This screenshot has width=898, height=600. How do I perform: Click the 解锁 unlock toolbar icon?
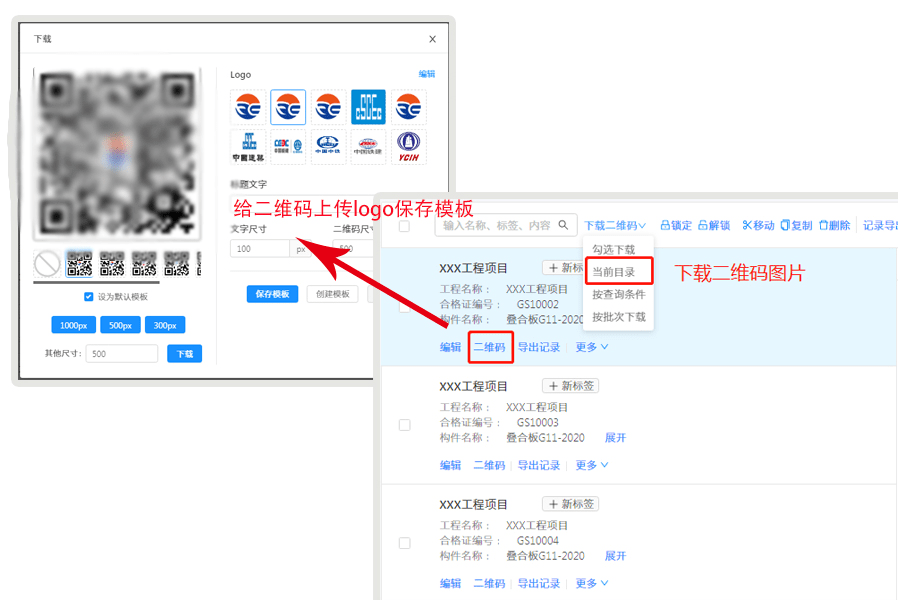click(x=703, y=225)
